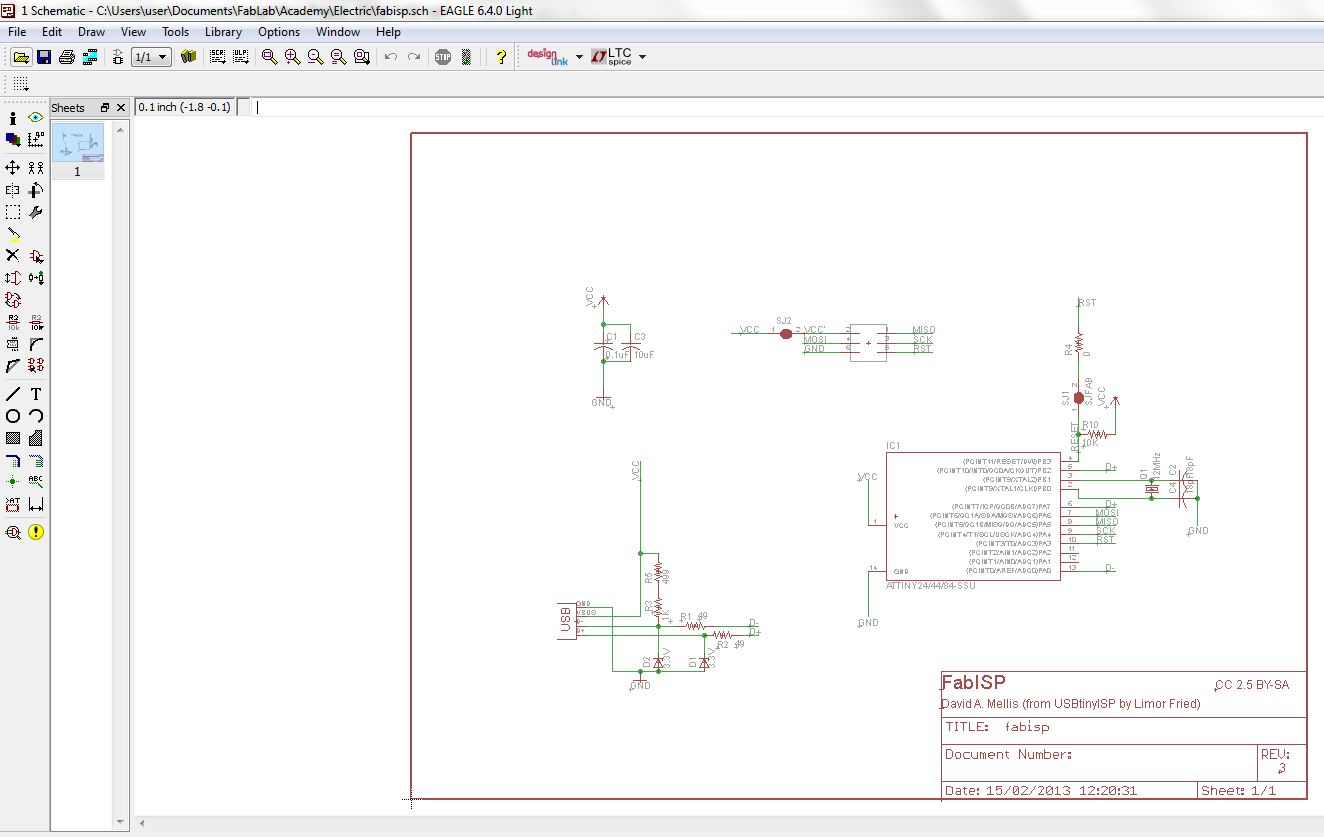
Task: Open the Grid settings icon
Action: pyautogui.click(x=21, y=84)
